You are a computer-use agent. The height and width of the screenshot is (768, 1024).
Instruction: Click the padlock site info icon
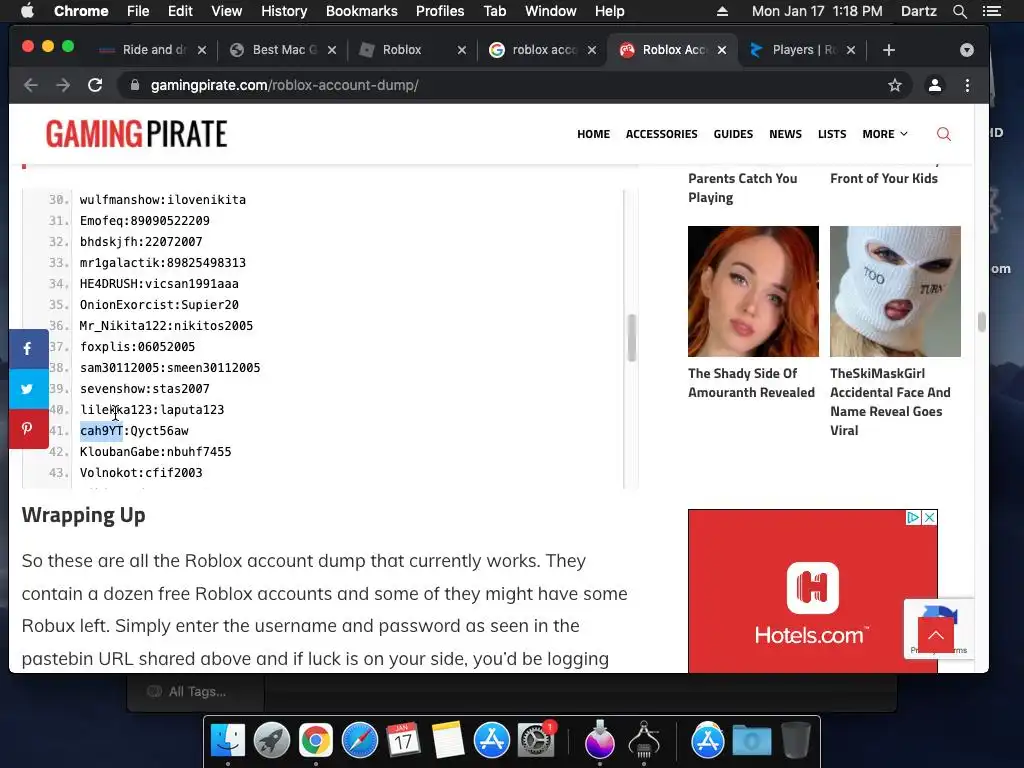point(135,86)
